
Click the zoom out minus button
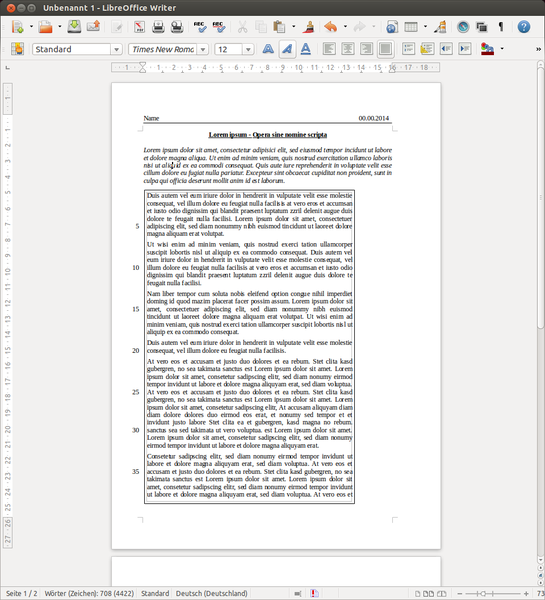[460, 593]
